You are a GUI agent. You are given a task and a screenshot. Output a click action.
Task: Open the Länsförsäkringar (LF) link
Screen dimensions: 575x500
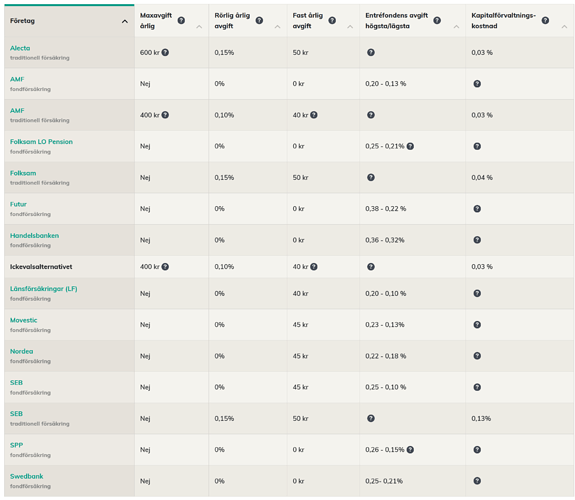click(x=44, y=289)
